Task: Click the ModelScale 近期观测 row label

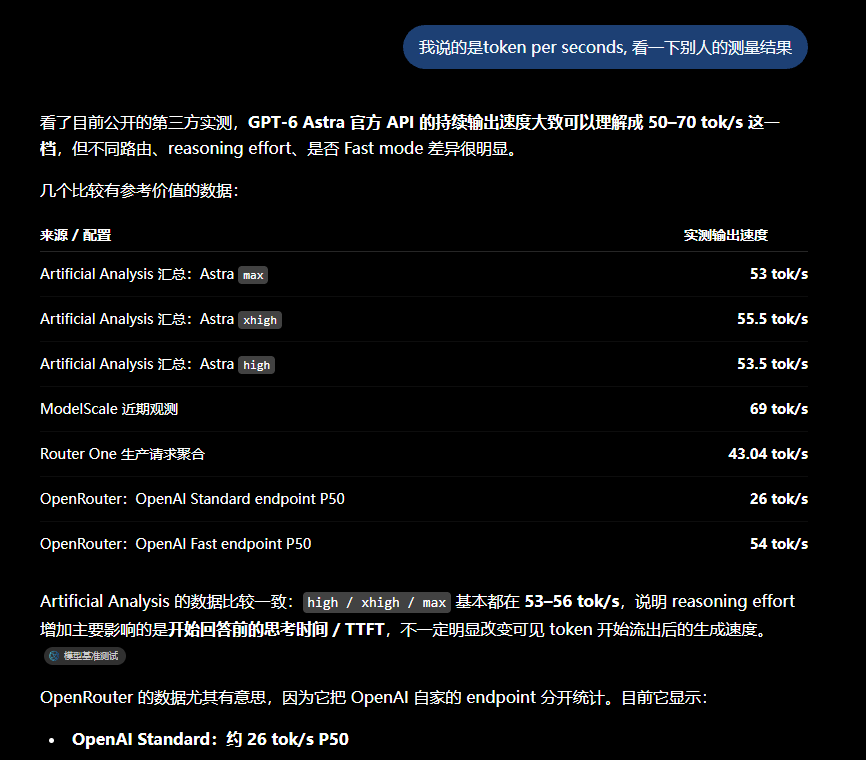Action: point(109,409)
